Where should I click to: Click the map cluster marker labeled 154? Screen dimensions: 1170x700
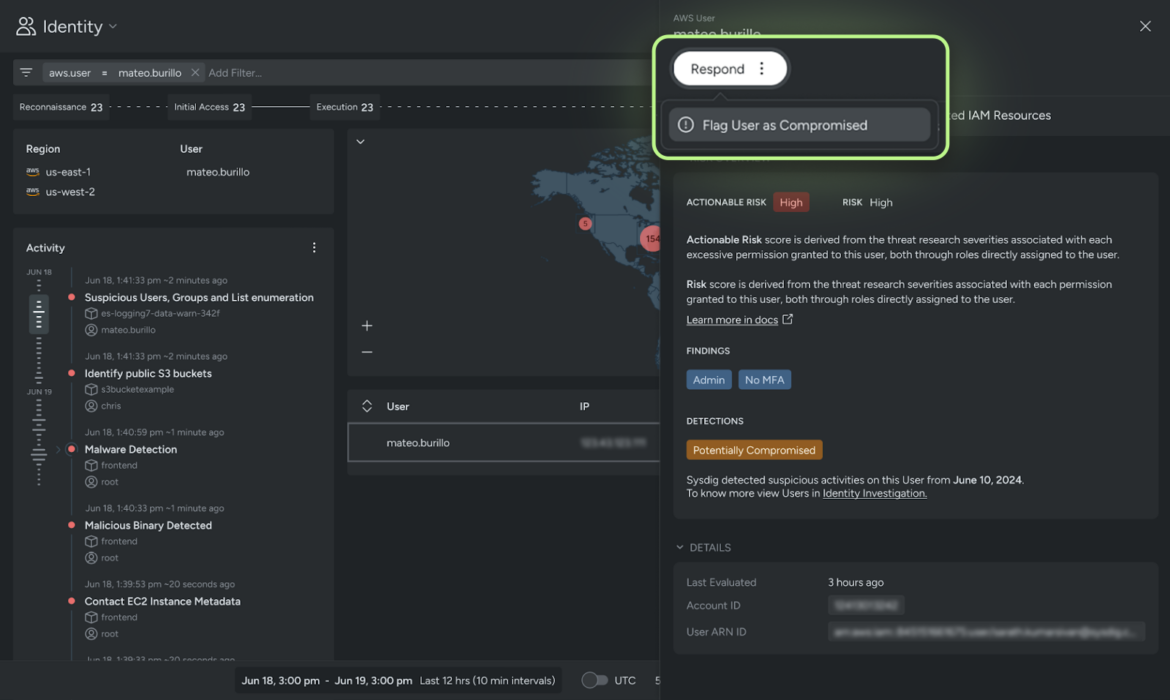[x=651, y=239]
